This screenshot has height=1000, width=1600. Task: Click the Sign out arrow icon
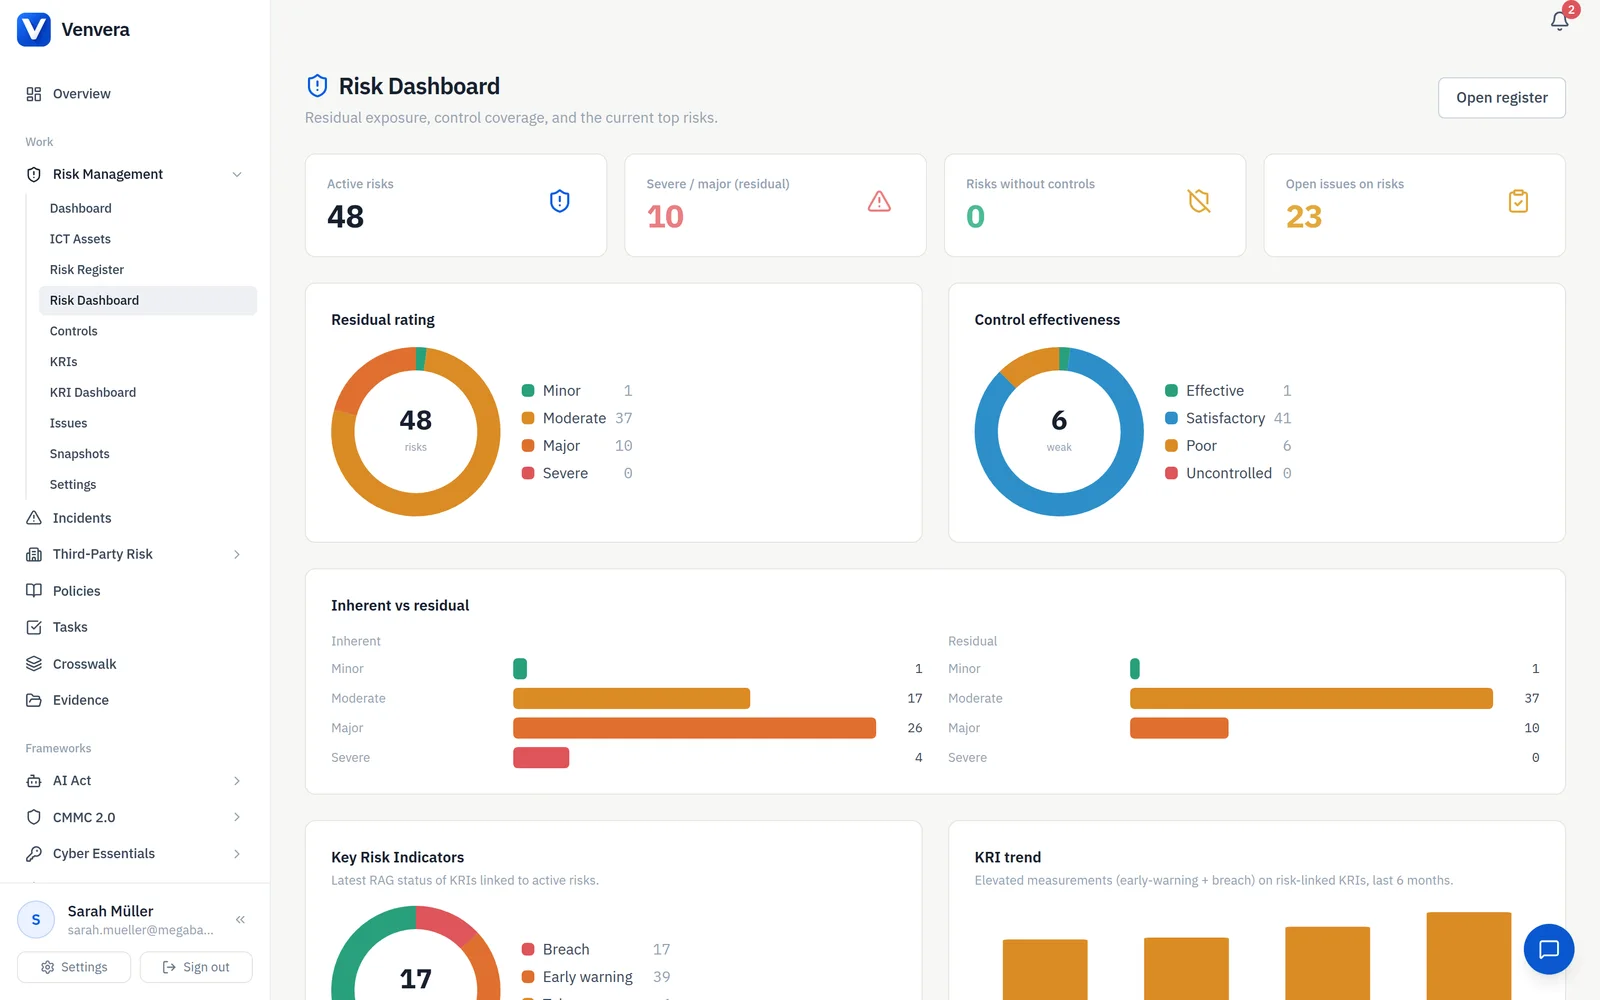[169, 967]
